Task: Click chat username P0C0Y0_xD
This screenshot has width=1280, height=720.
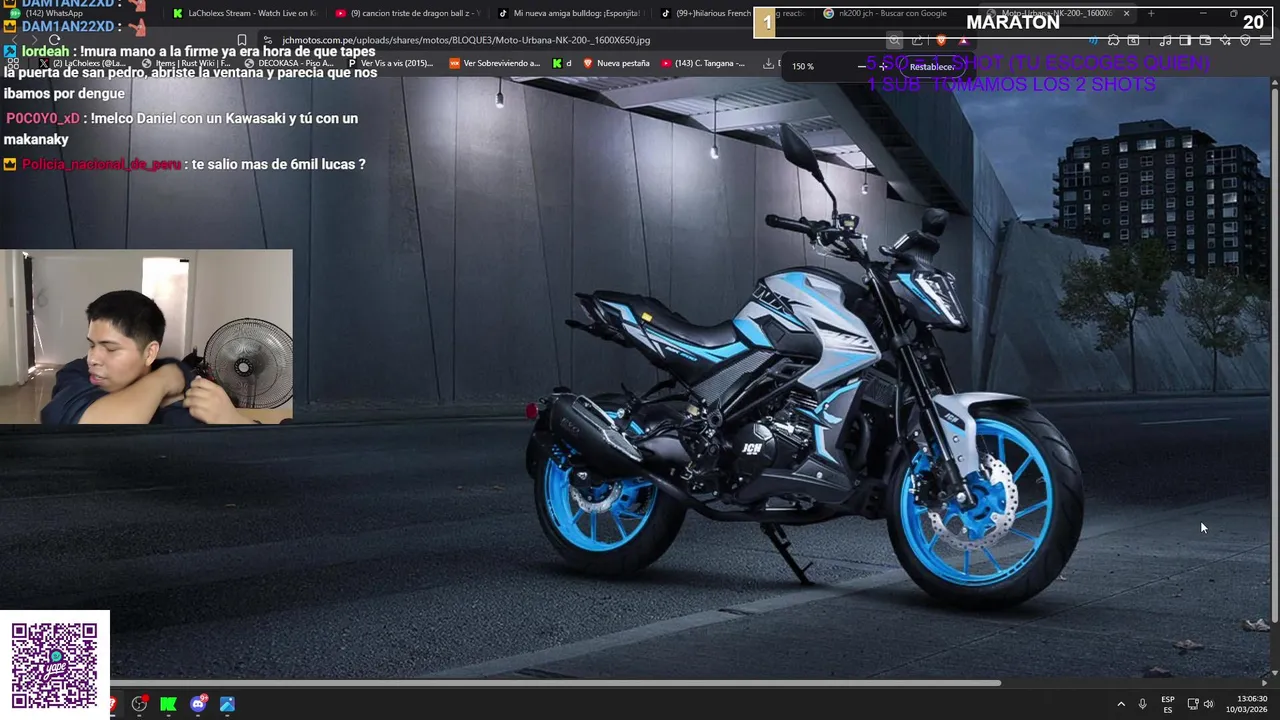Action: coord(42,118)
